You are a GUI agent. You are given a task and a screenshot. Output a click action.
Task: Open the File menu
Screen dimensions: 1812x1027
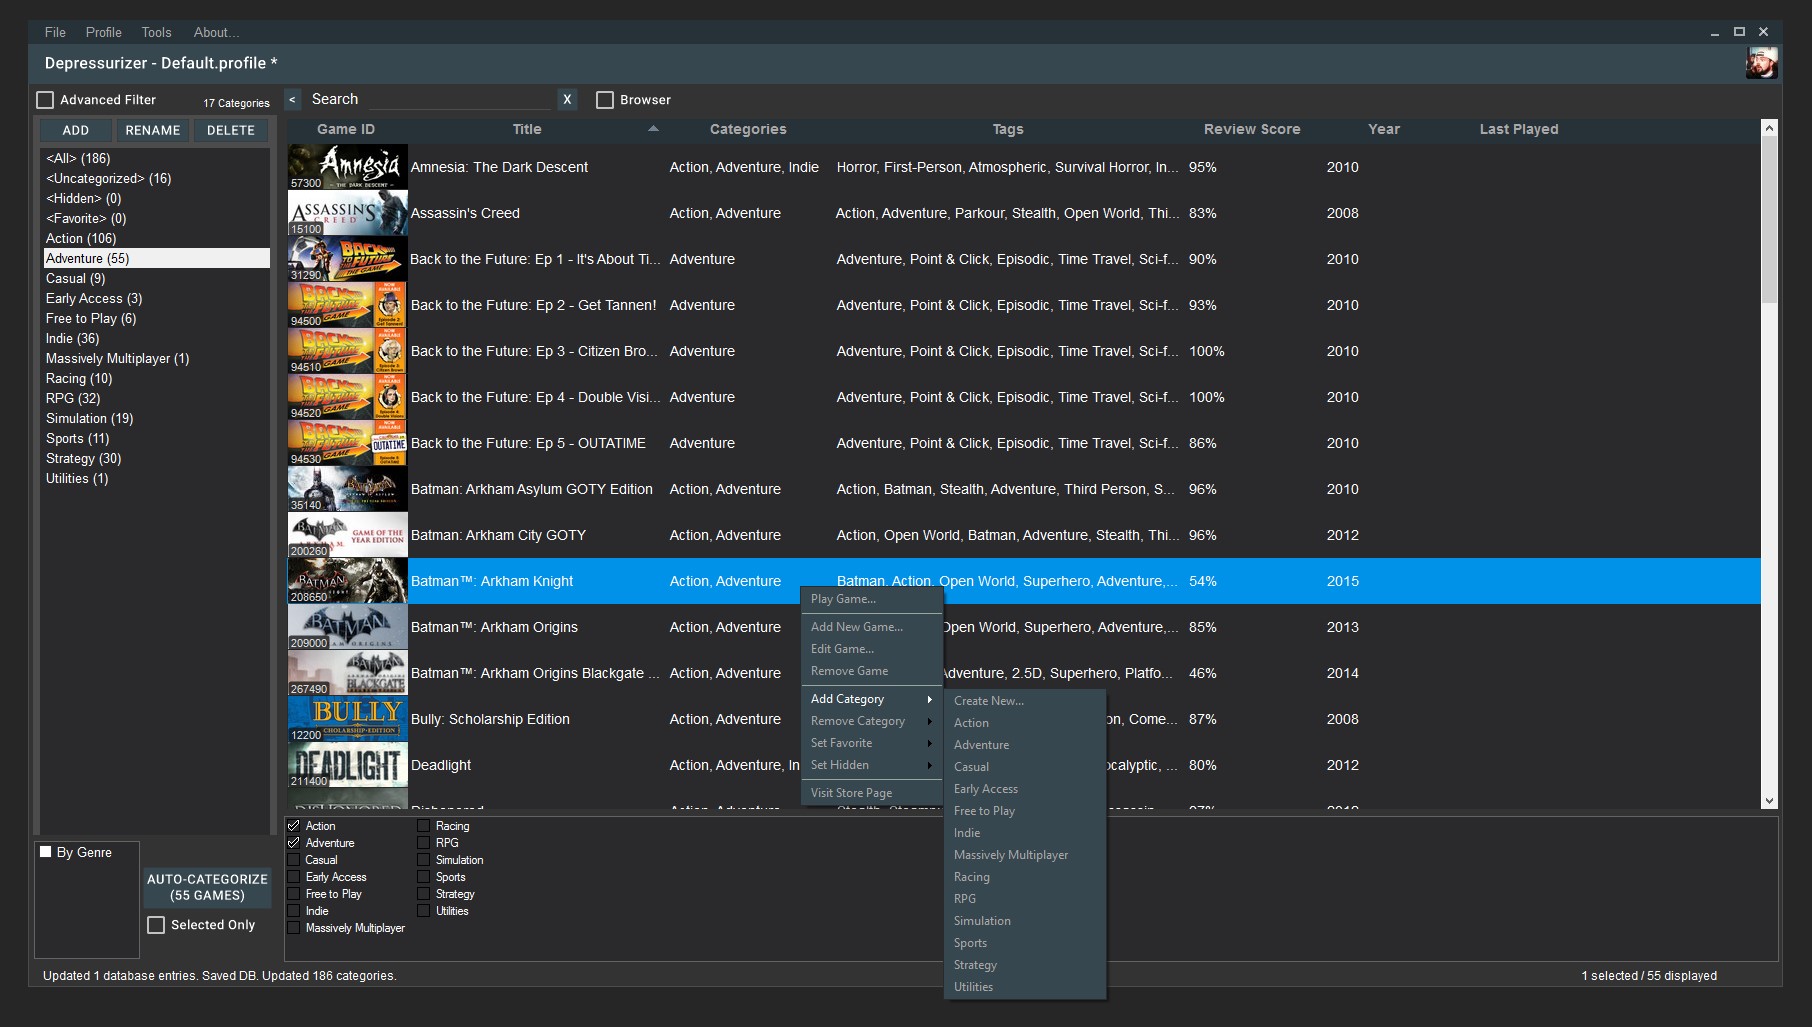(x=55, y=32)
